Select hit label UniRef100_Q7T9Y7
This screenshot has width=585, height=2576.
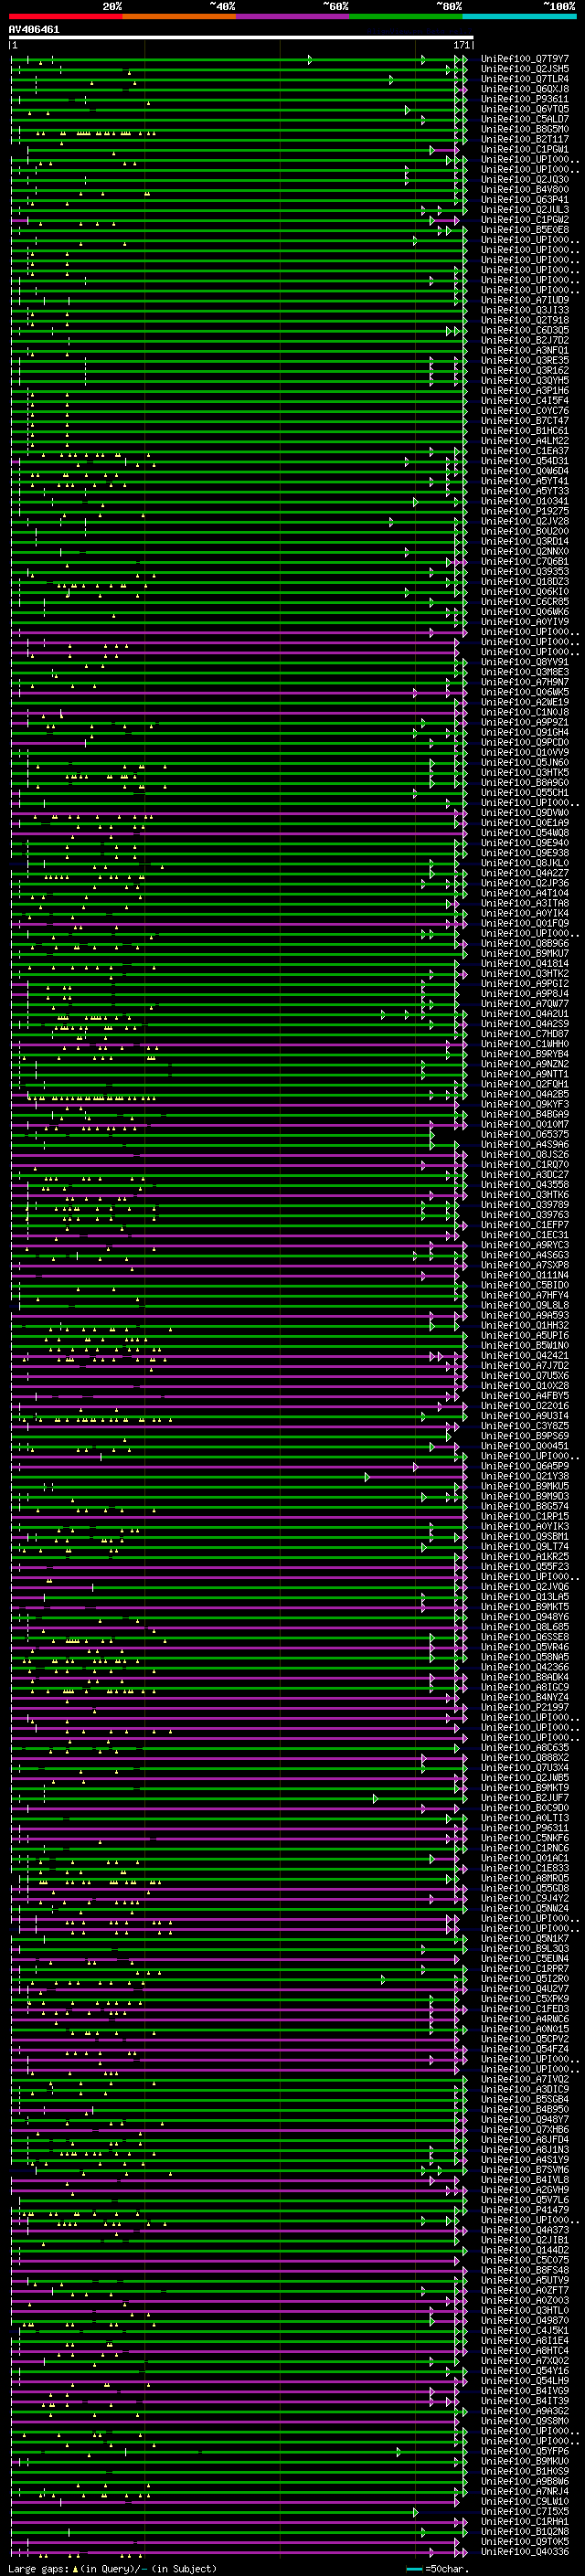click(x=525, y=59)
